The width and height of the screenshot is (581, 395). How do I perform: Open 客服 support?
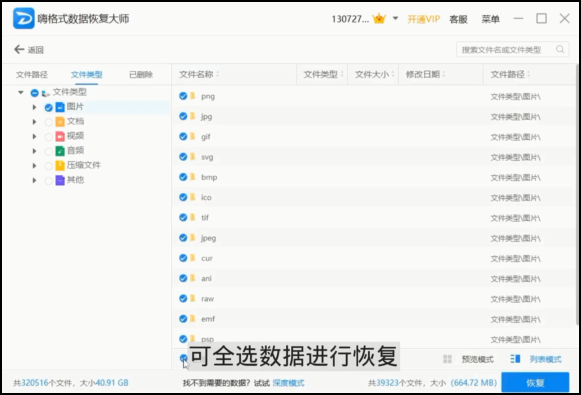click(458, 19)
